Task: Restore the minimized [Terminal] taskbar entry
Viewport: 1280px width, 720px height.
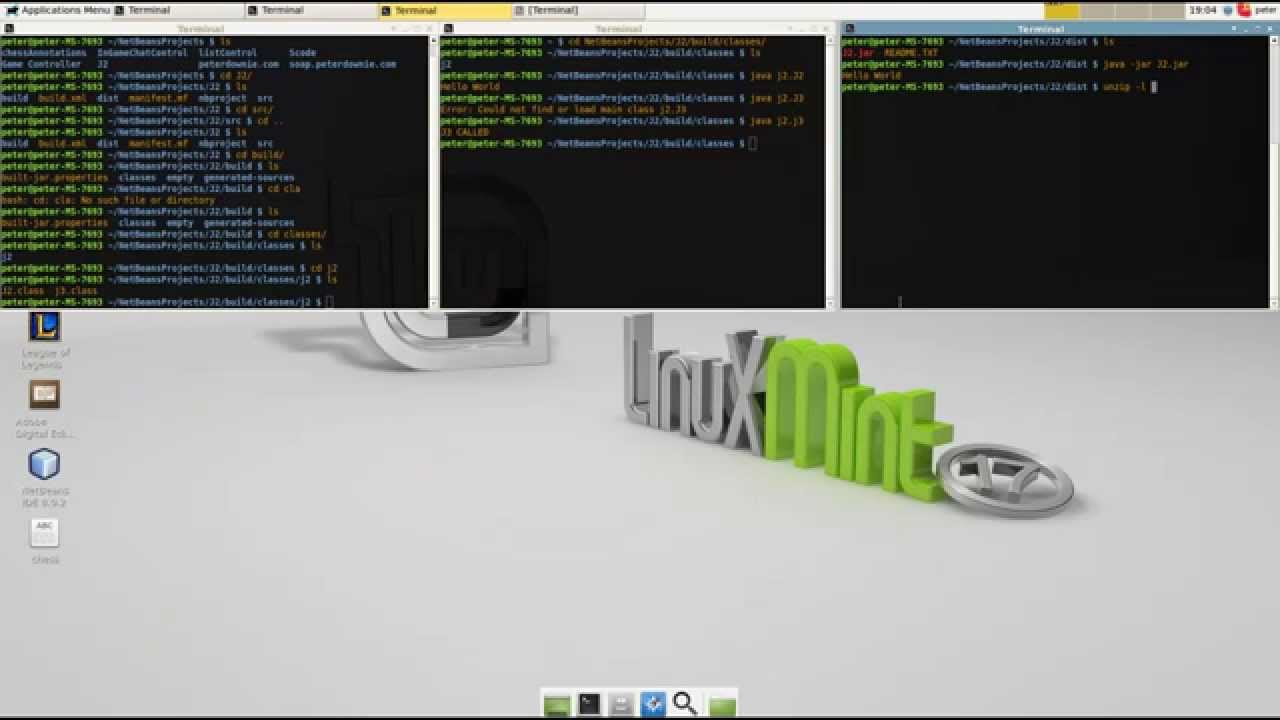Action: (x=578, y=10)
